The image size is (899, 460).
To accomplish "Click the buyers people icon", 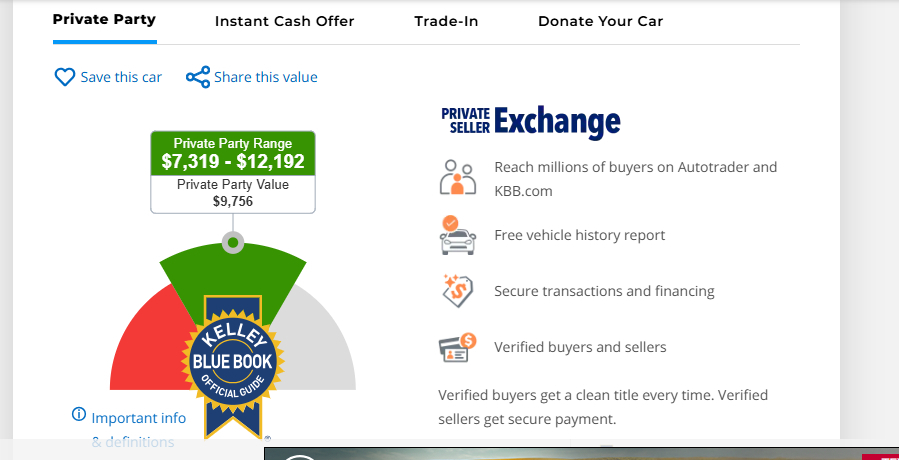I will (x=458, y=178).
